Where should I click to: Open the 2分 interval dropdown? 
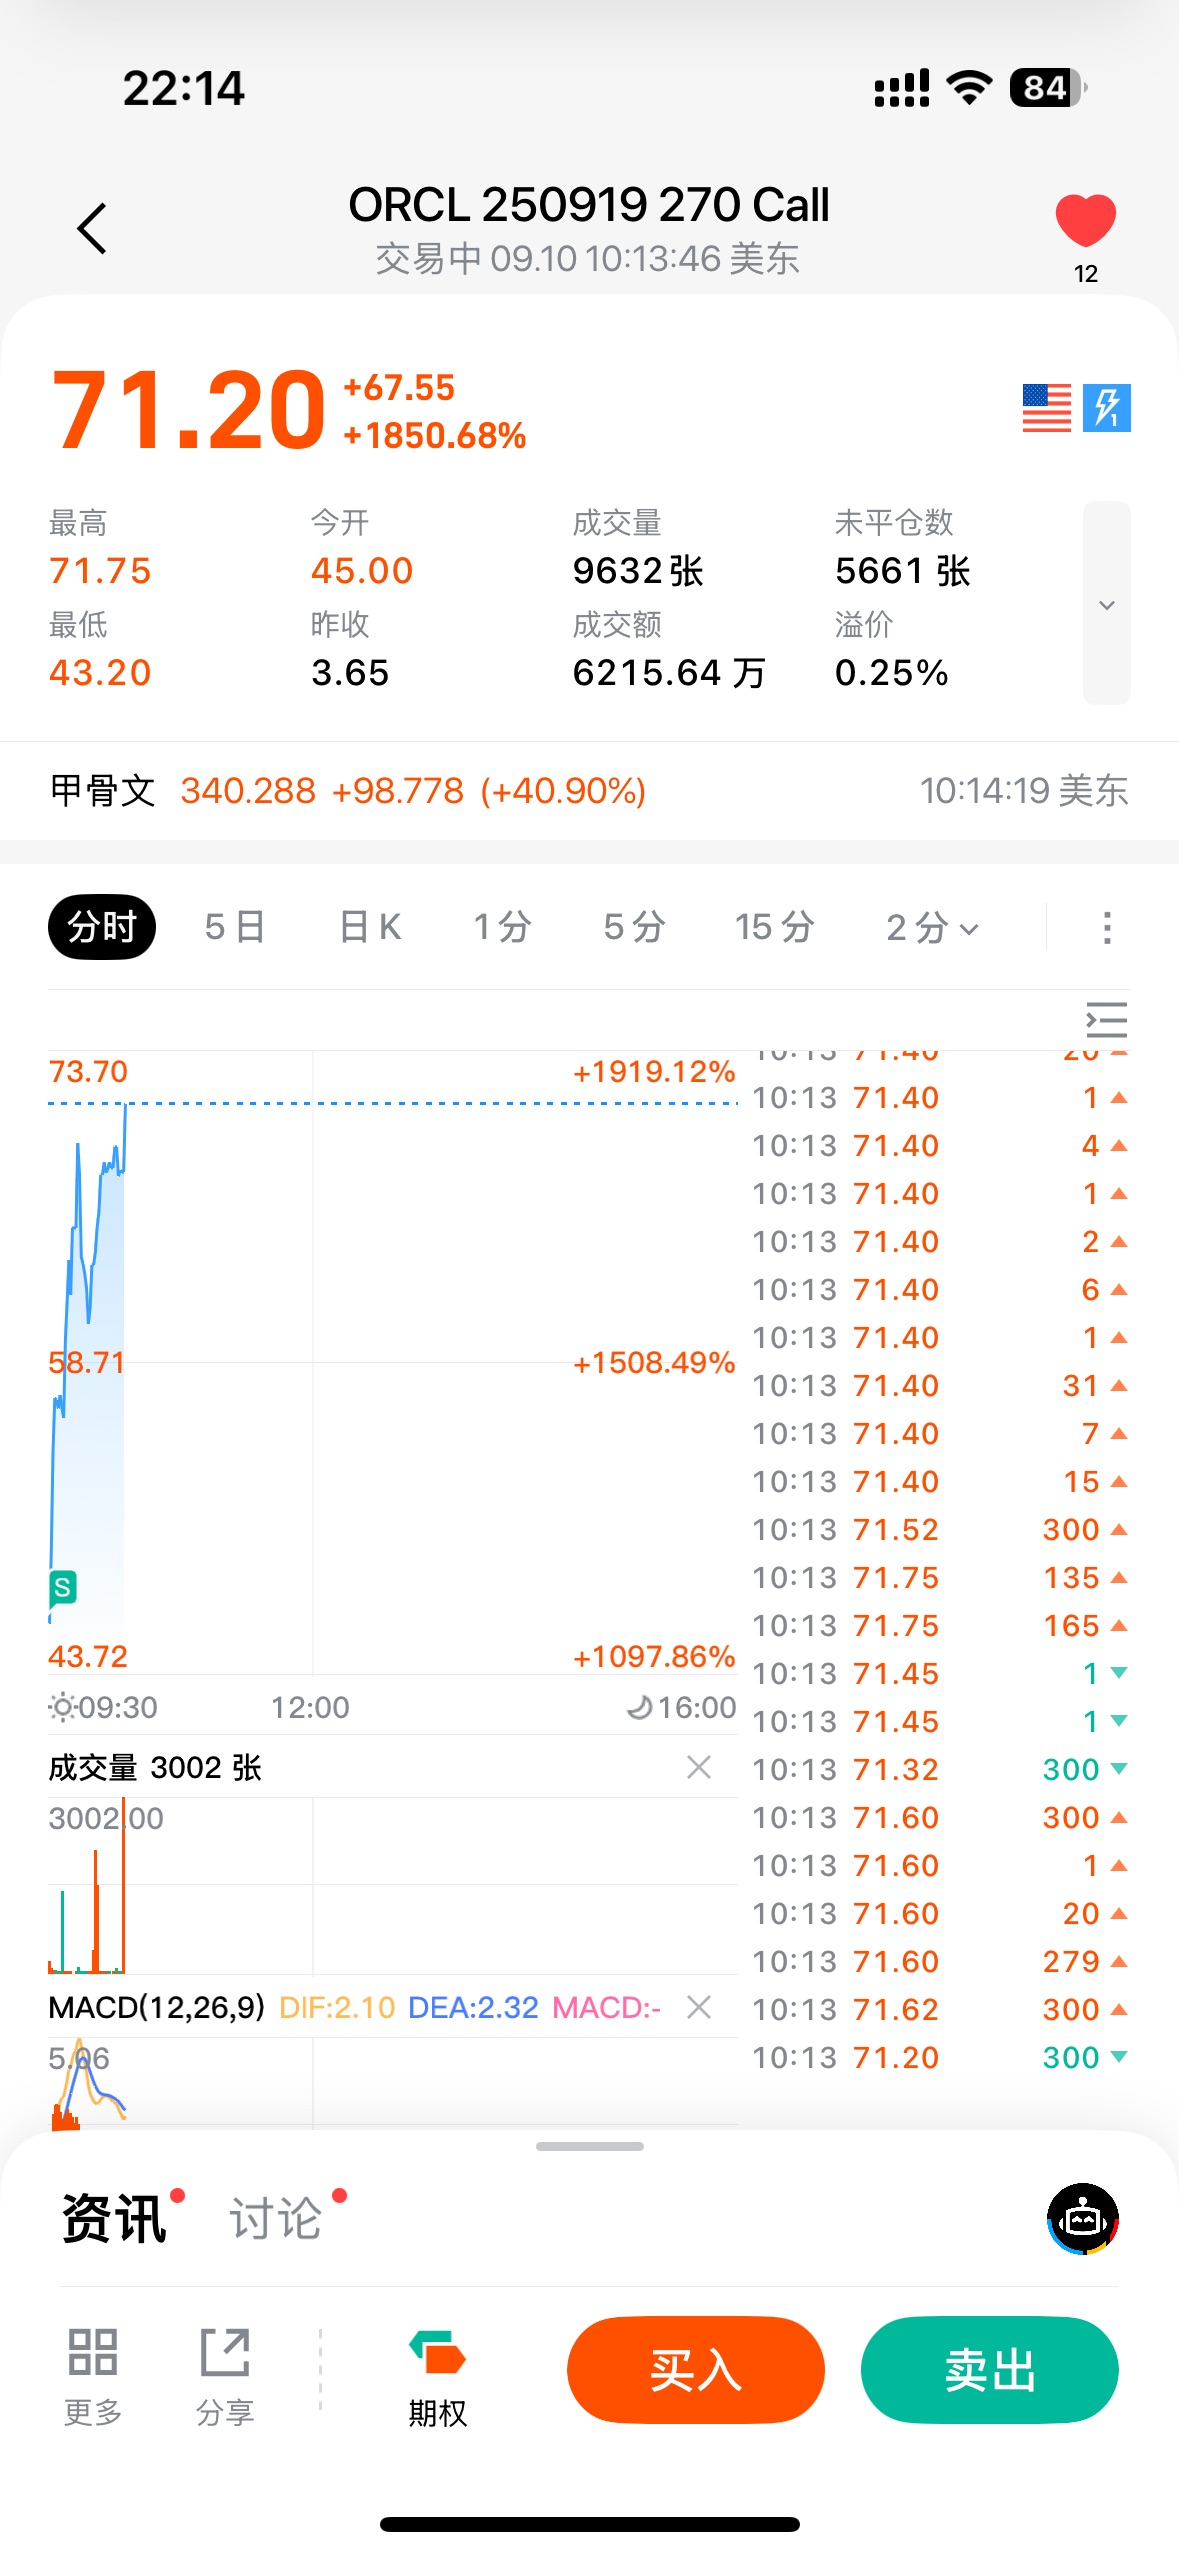coord(932,927)
